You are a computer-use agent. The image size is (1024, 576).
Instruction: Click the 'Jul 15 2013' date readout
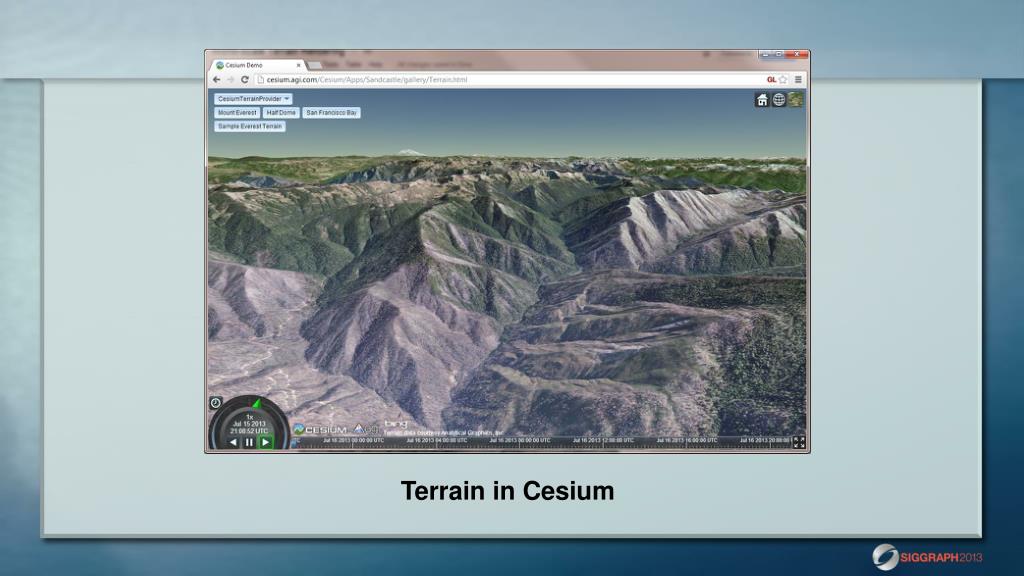click(249, 424)
